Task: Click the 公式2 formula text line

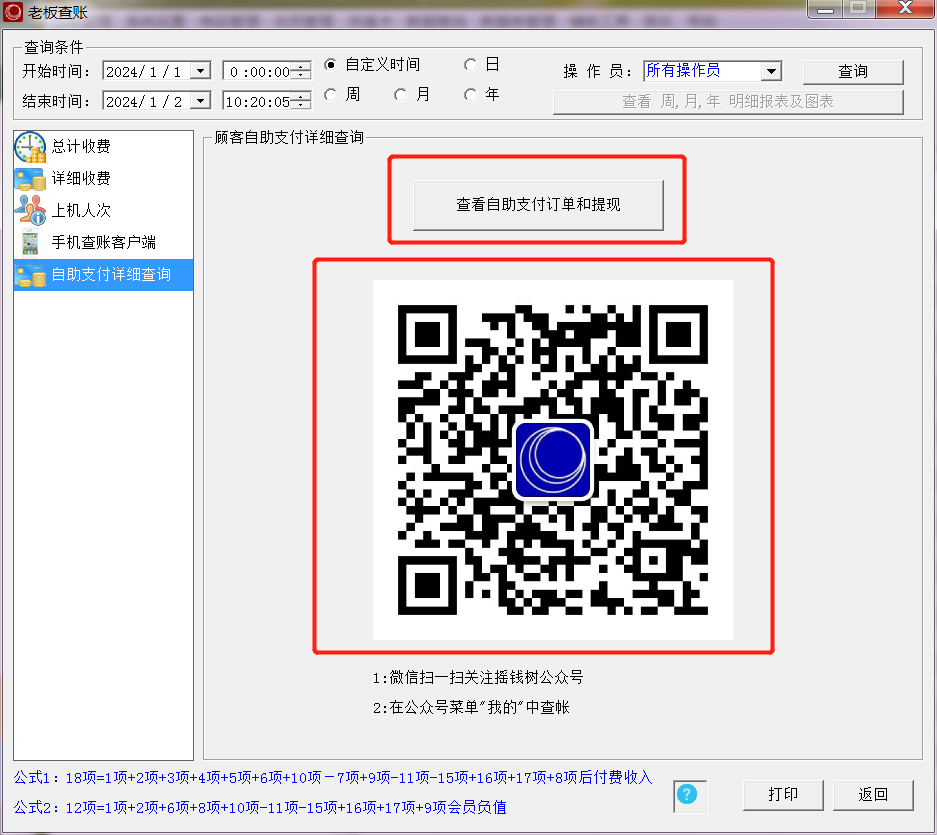Action: click(260, 808)
